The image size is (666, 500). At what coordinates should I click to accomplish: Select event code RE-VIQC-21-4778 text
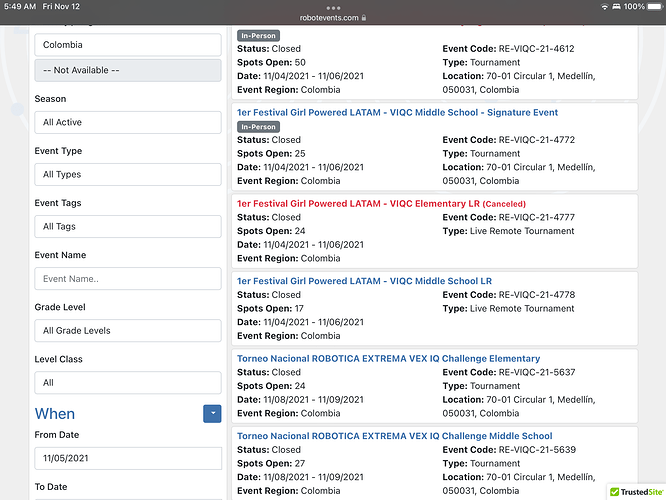tap(537, 295)
